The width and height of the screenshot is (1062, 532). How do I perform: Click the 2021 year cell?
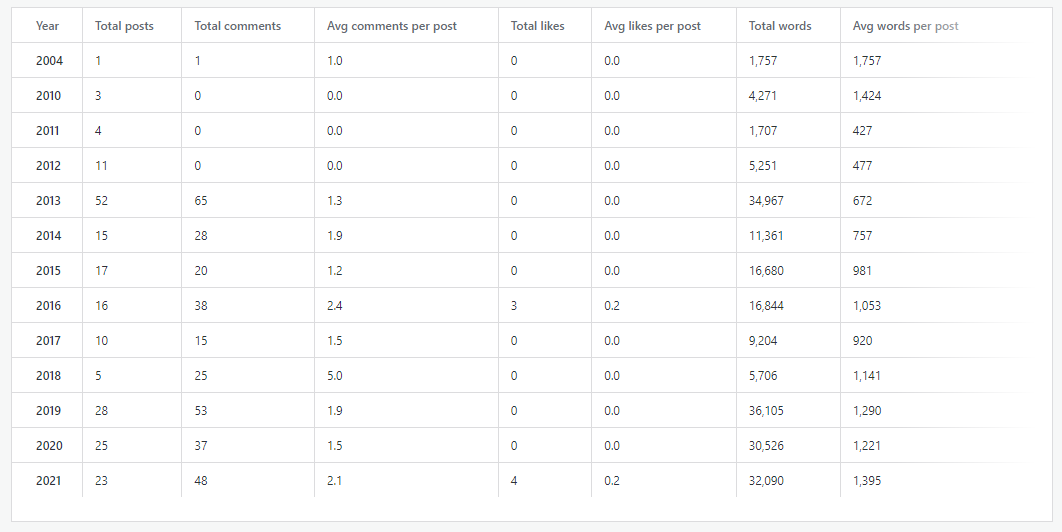[49, 481]
